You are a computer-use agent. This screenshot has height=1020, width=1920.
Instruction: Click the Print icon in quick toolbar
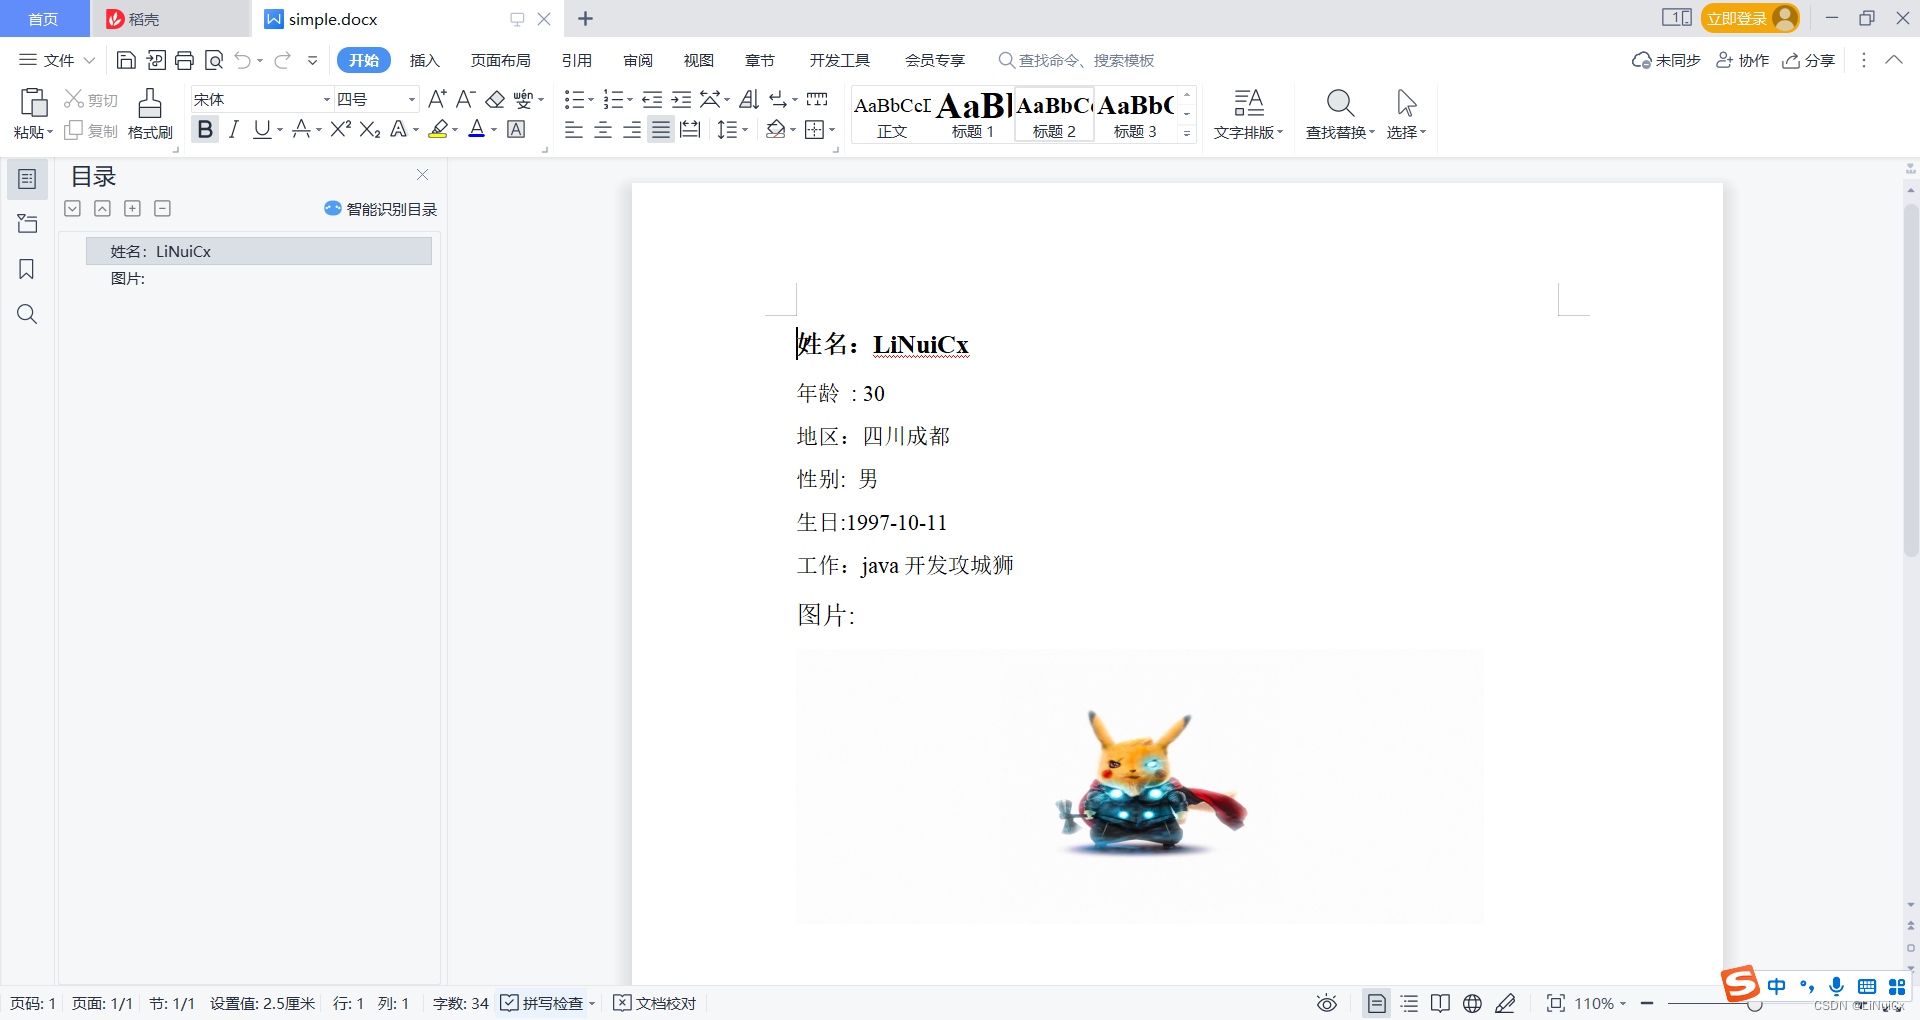[x=184, y=60]
